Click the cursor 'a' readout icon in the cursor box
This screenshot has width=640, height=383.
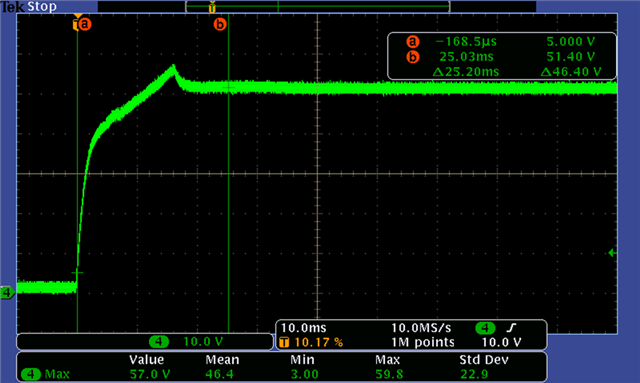tap(413, 42)
